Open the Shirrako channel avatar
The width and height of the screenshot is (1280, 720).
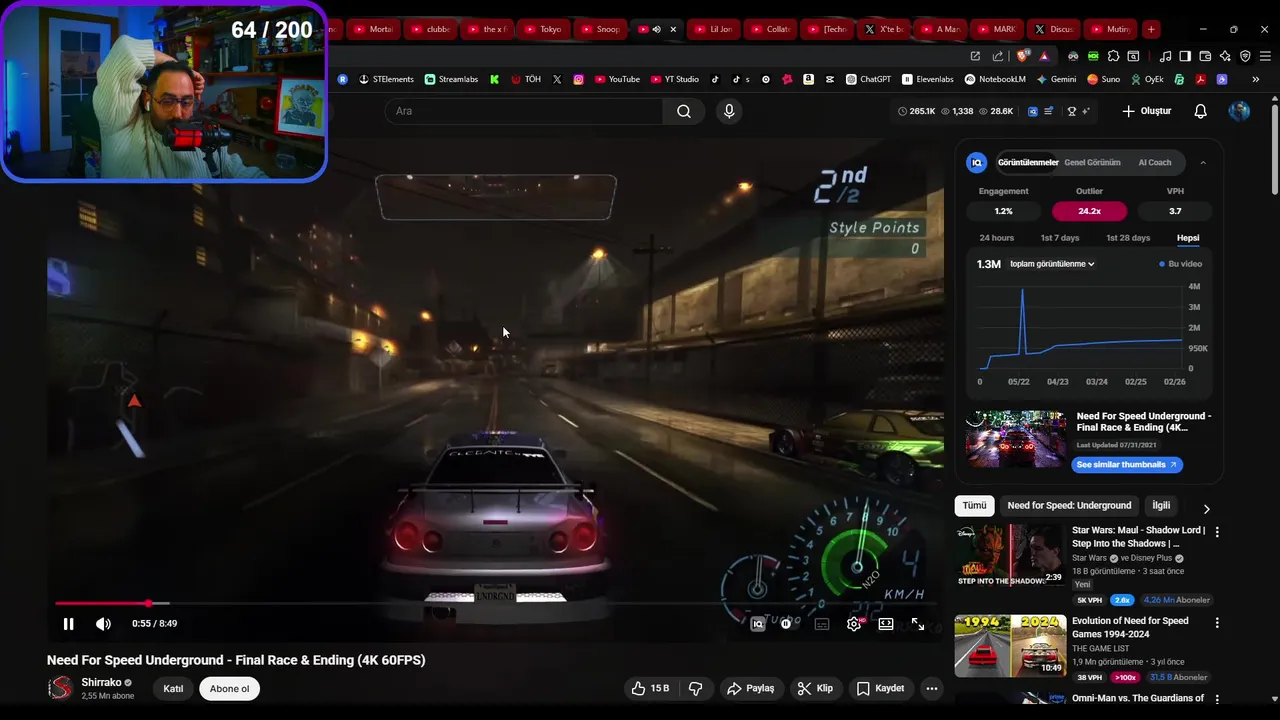pyautogui.click(x=61, y=688)
